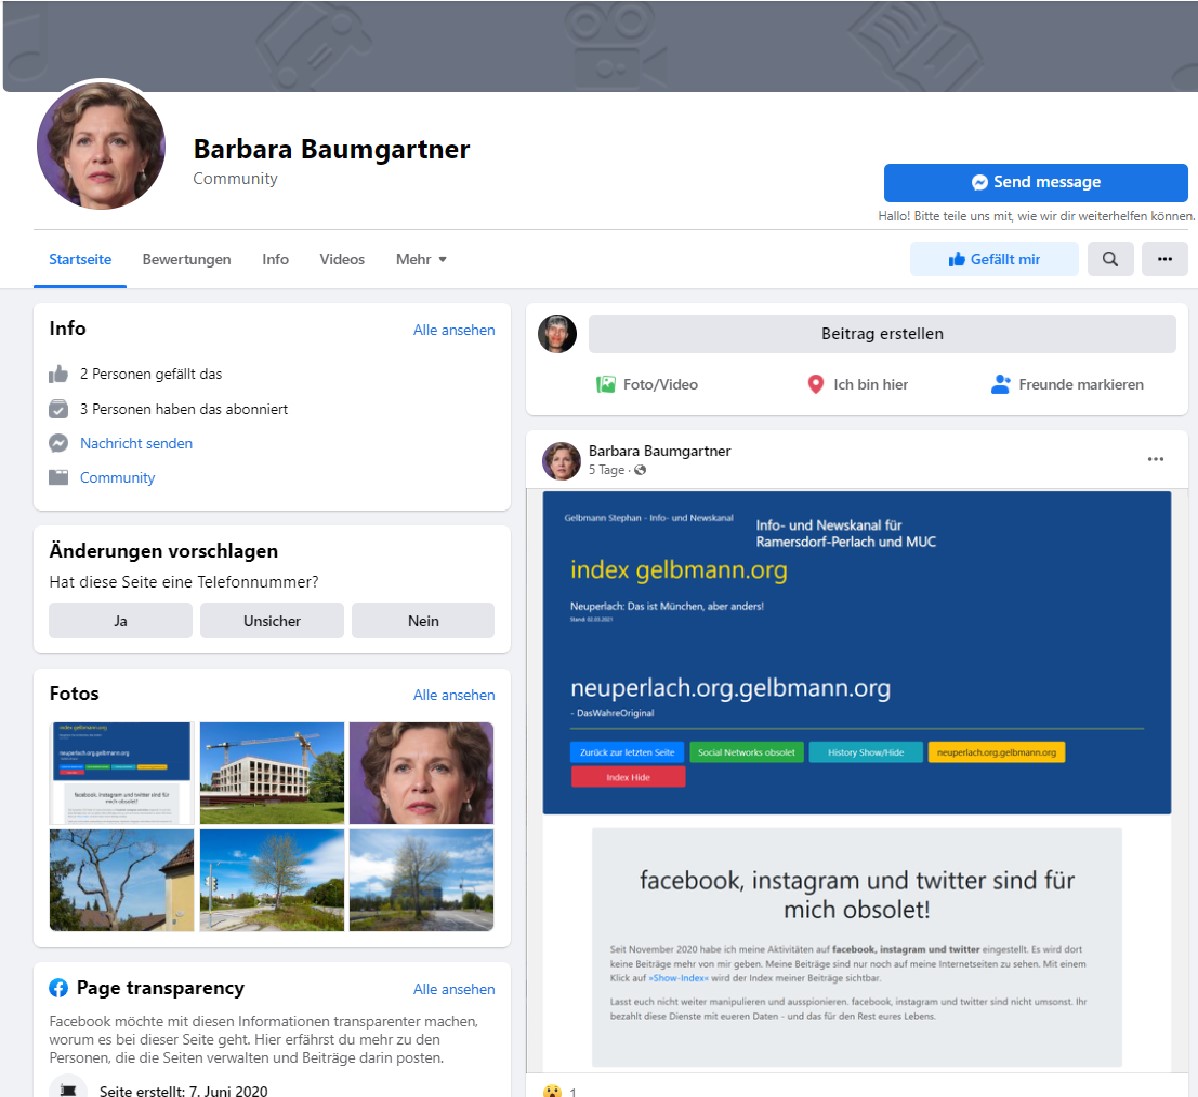Open the construction crane building photo thumbnail

(x=272, y=773)
